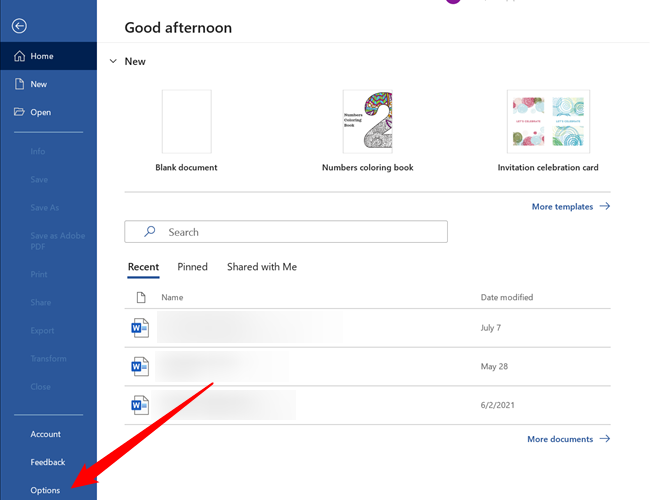Open the Invitation celebration card template
Screen dimensions: 650x500
click(548, 121)
